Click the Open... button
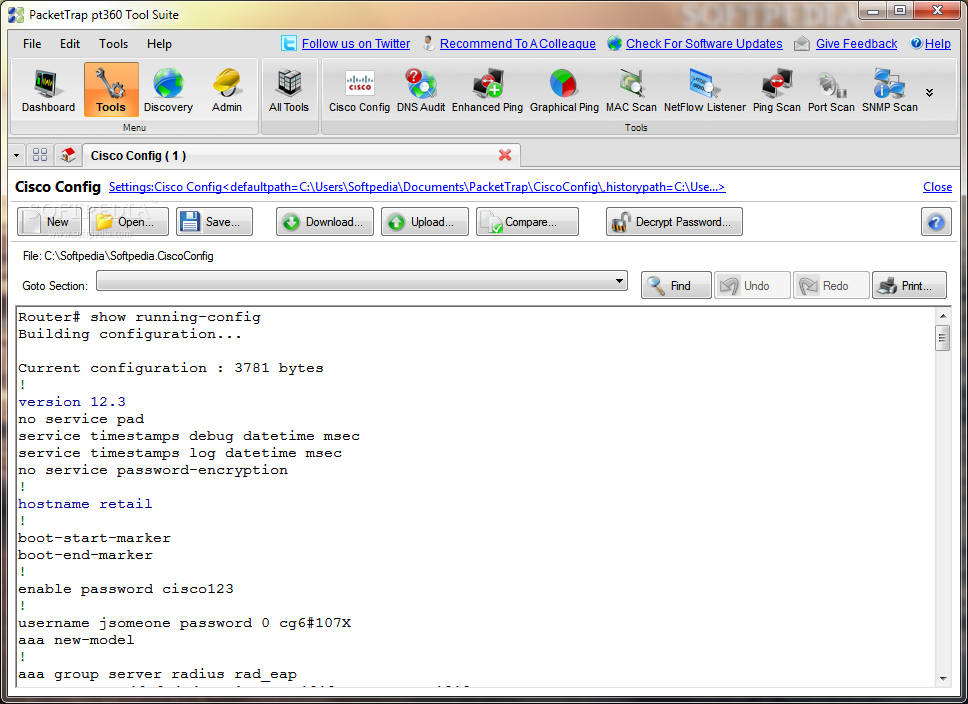The width and height of the screenshot is (968, 704). (129, 222)
